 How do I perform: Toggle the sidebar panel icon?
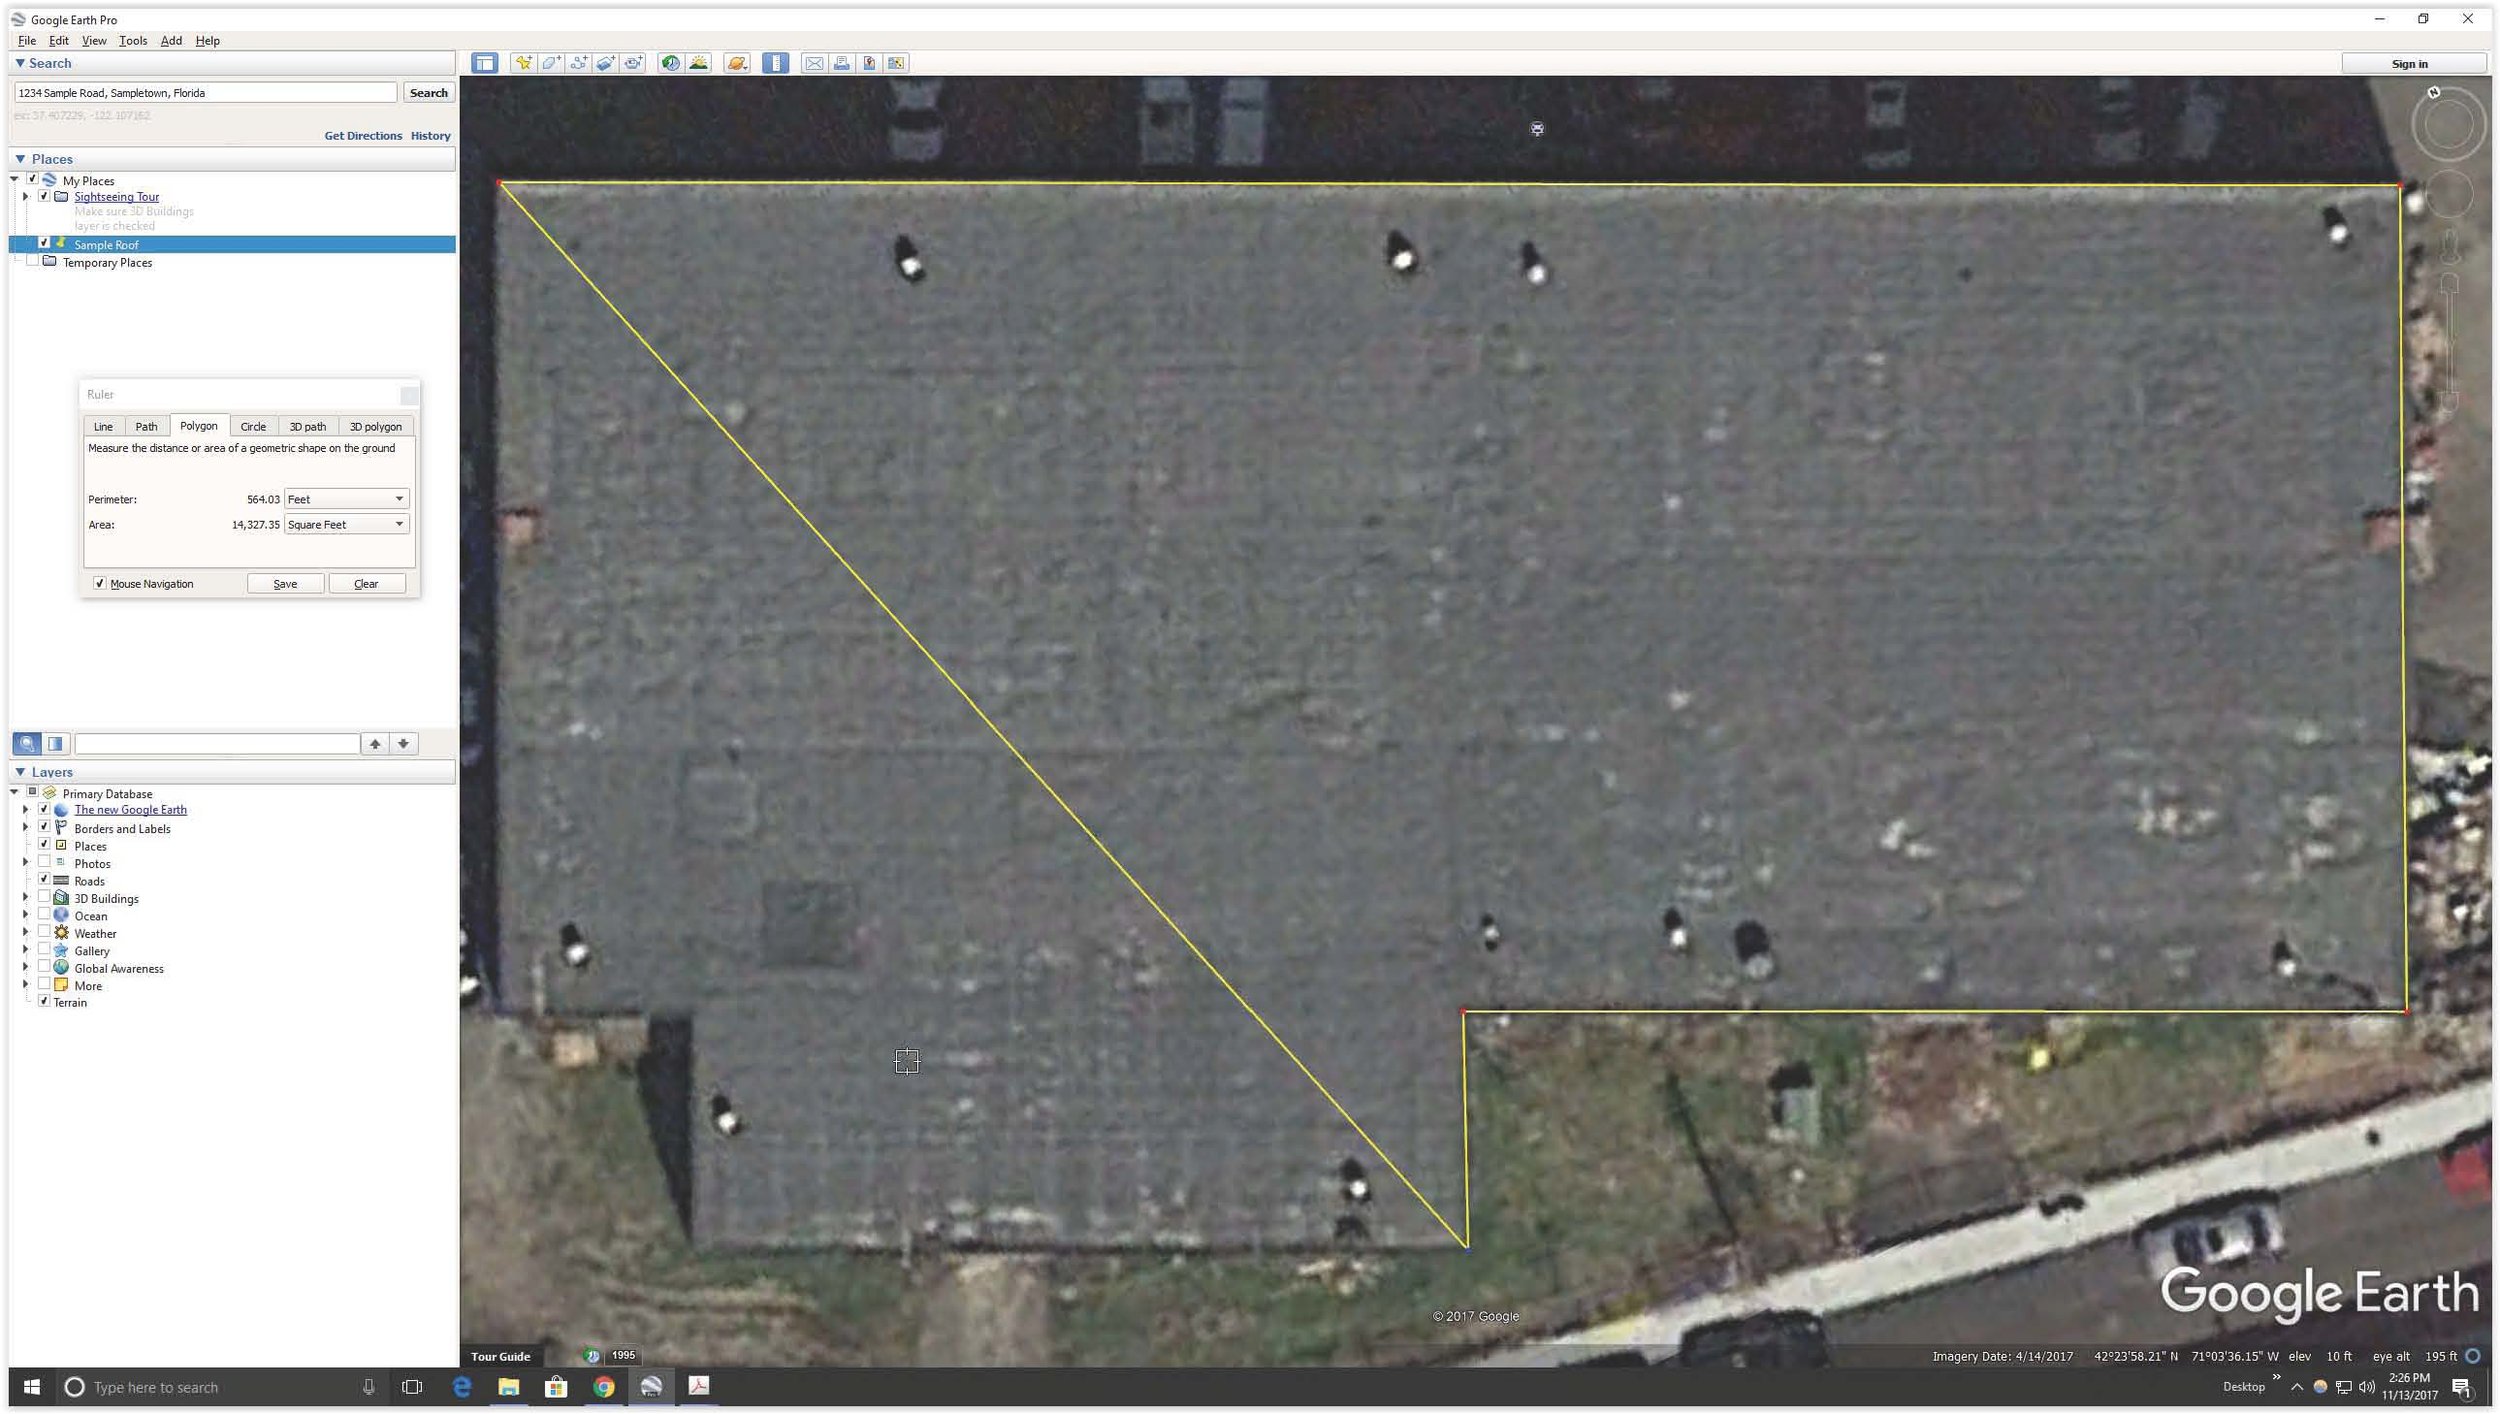pos(484,63)
